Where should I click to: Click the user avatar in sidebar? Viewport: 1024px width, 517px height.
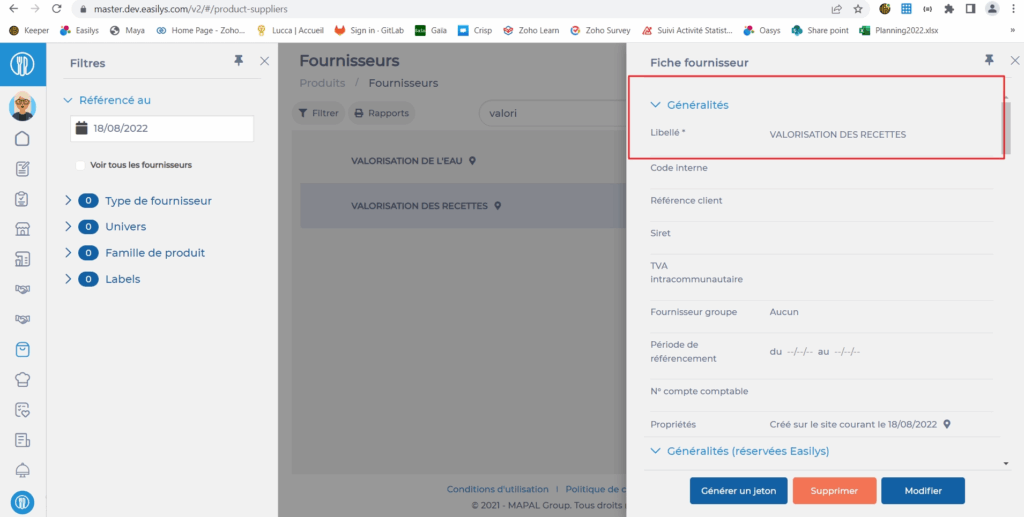22,104
